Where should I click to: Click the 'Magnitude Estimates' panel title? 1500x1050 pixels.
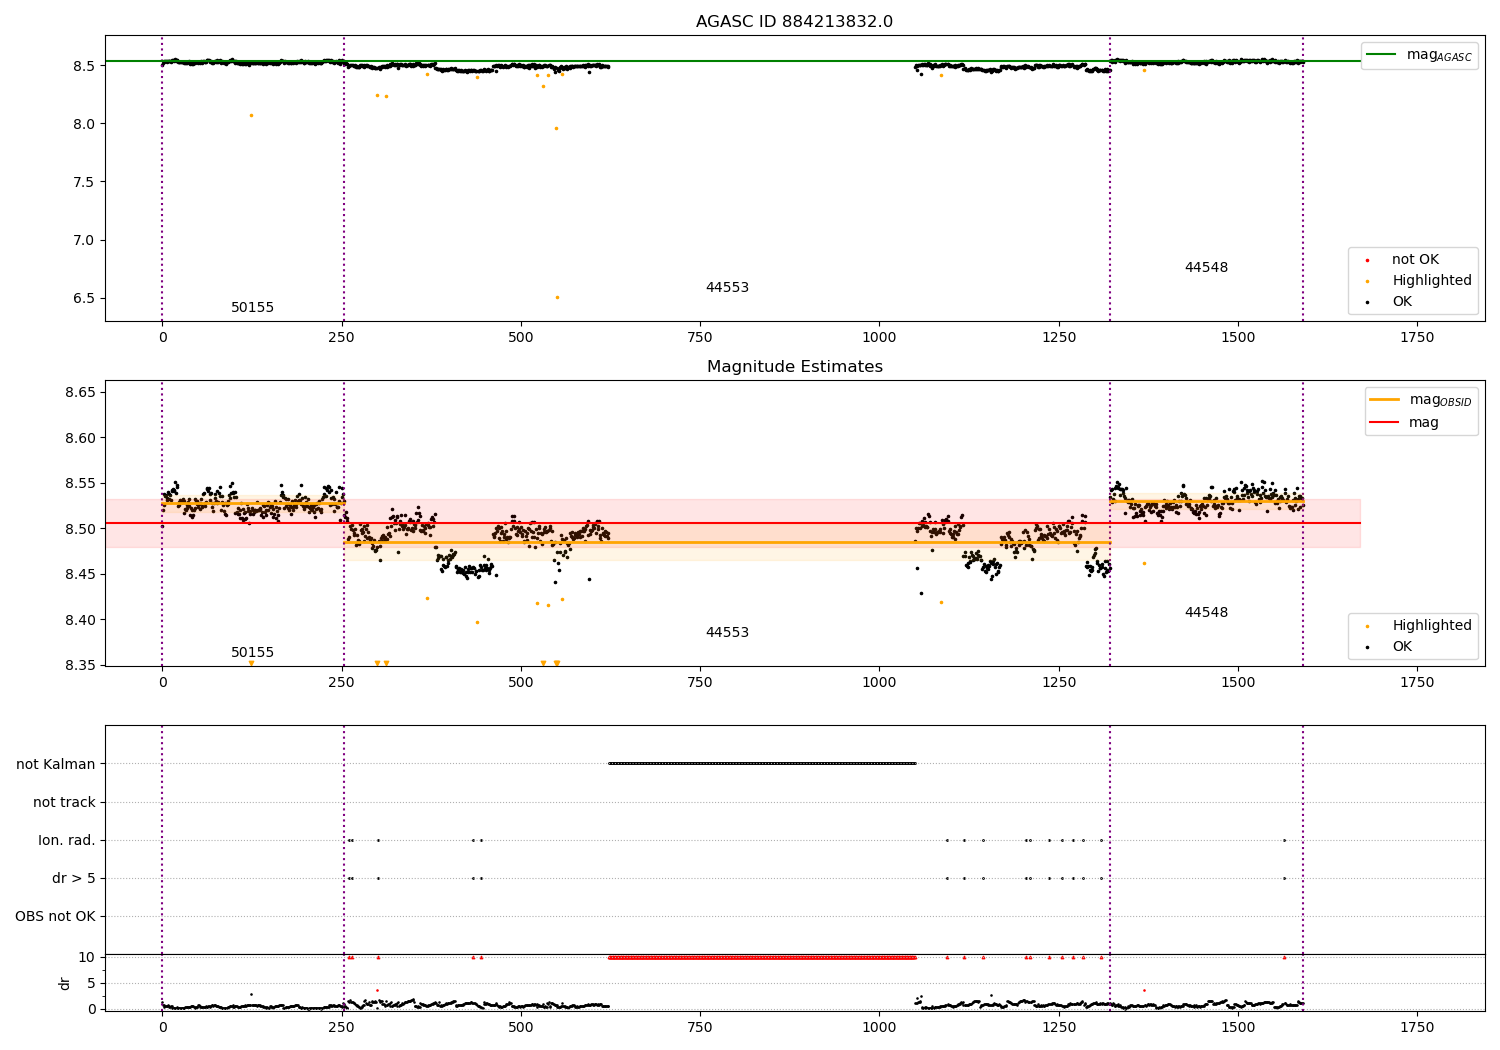[794, 367]
